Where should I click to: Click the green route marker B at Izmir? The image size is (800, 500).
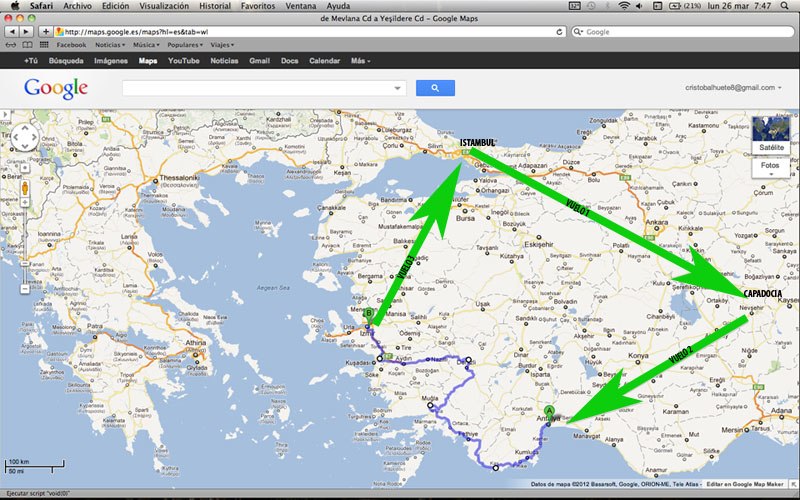tap(368, 316)
